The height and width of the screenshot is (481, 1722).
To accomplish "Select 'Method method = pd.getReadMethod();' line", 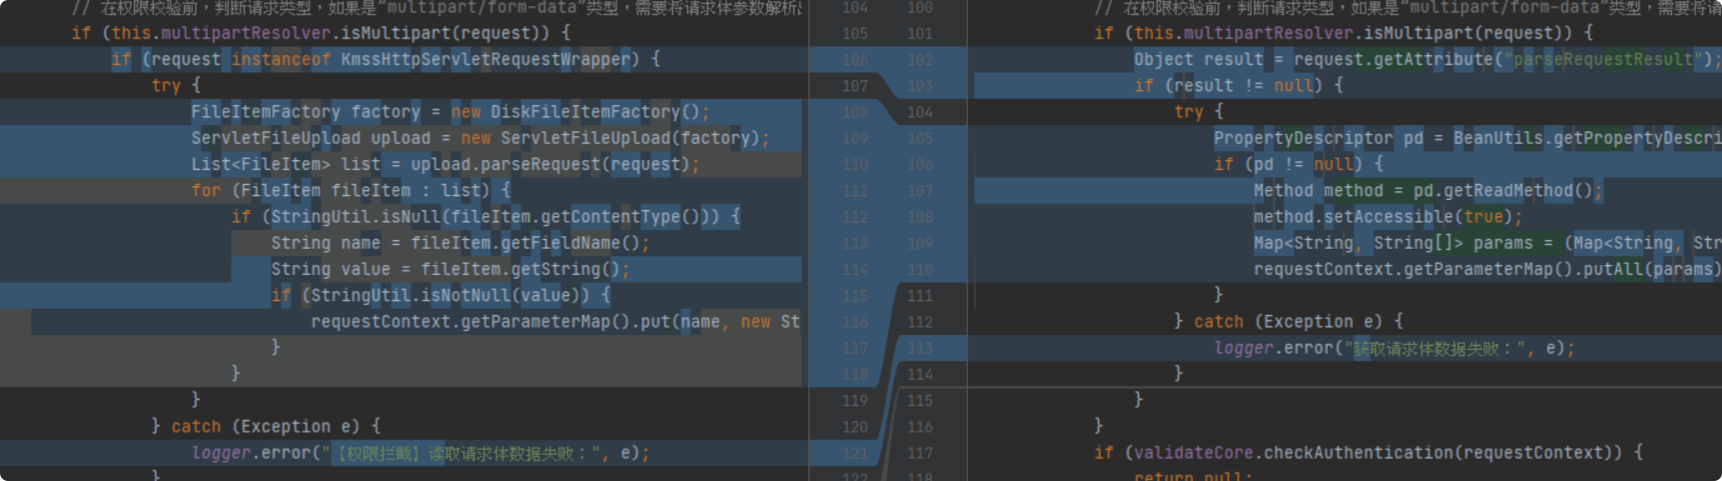I will (1429, 190).
